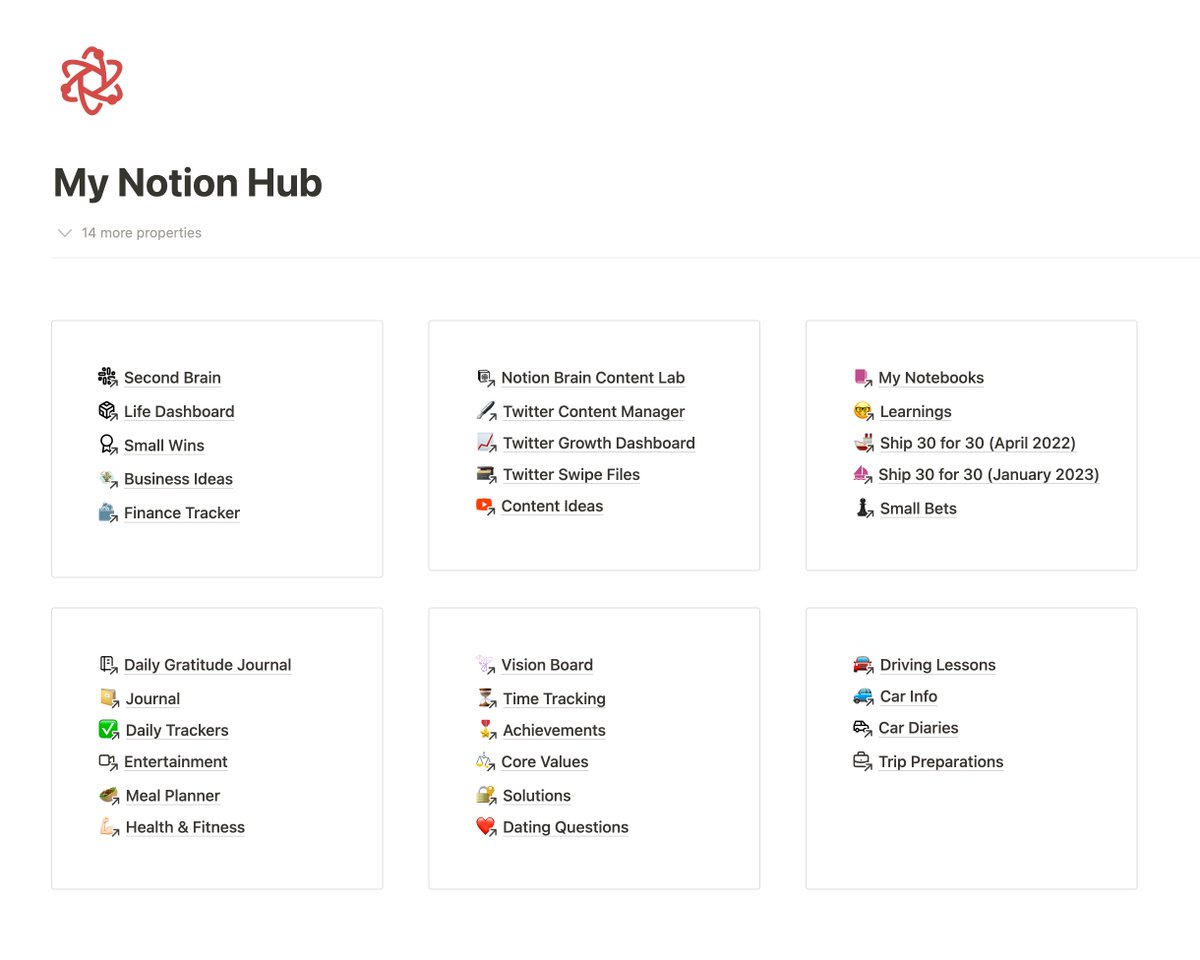The width and height of the screenshot is (1200, 960).
Task: Click the My Notion Hub title
Action: tap(188, 183)
